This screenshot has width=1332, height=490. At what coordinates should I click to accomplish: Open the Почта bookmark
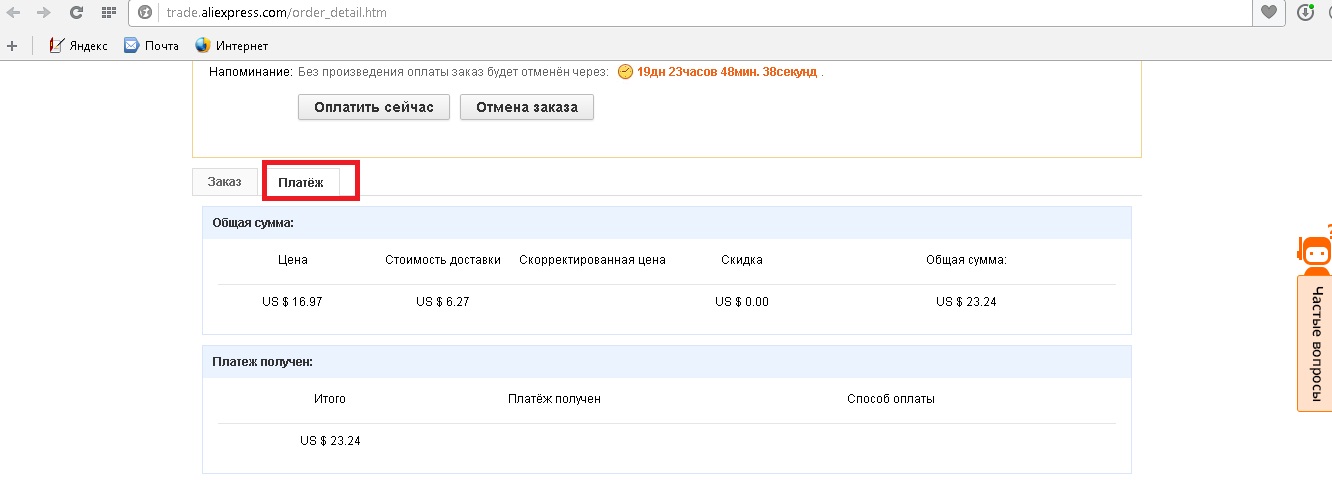[x=151, y=45]
